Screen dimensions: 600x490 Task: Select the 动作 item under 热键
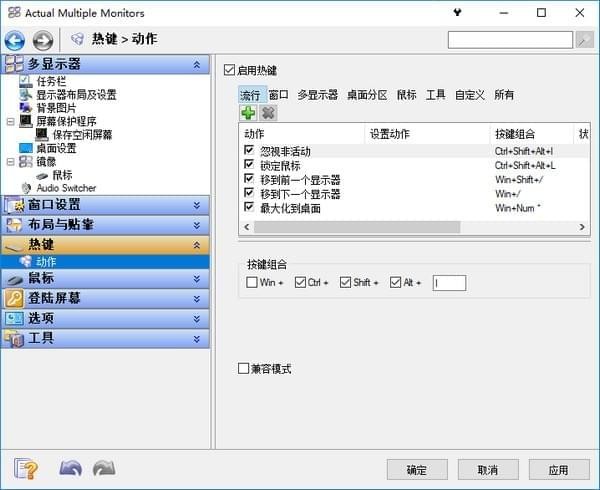coord(46,262)
